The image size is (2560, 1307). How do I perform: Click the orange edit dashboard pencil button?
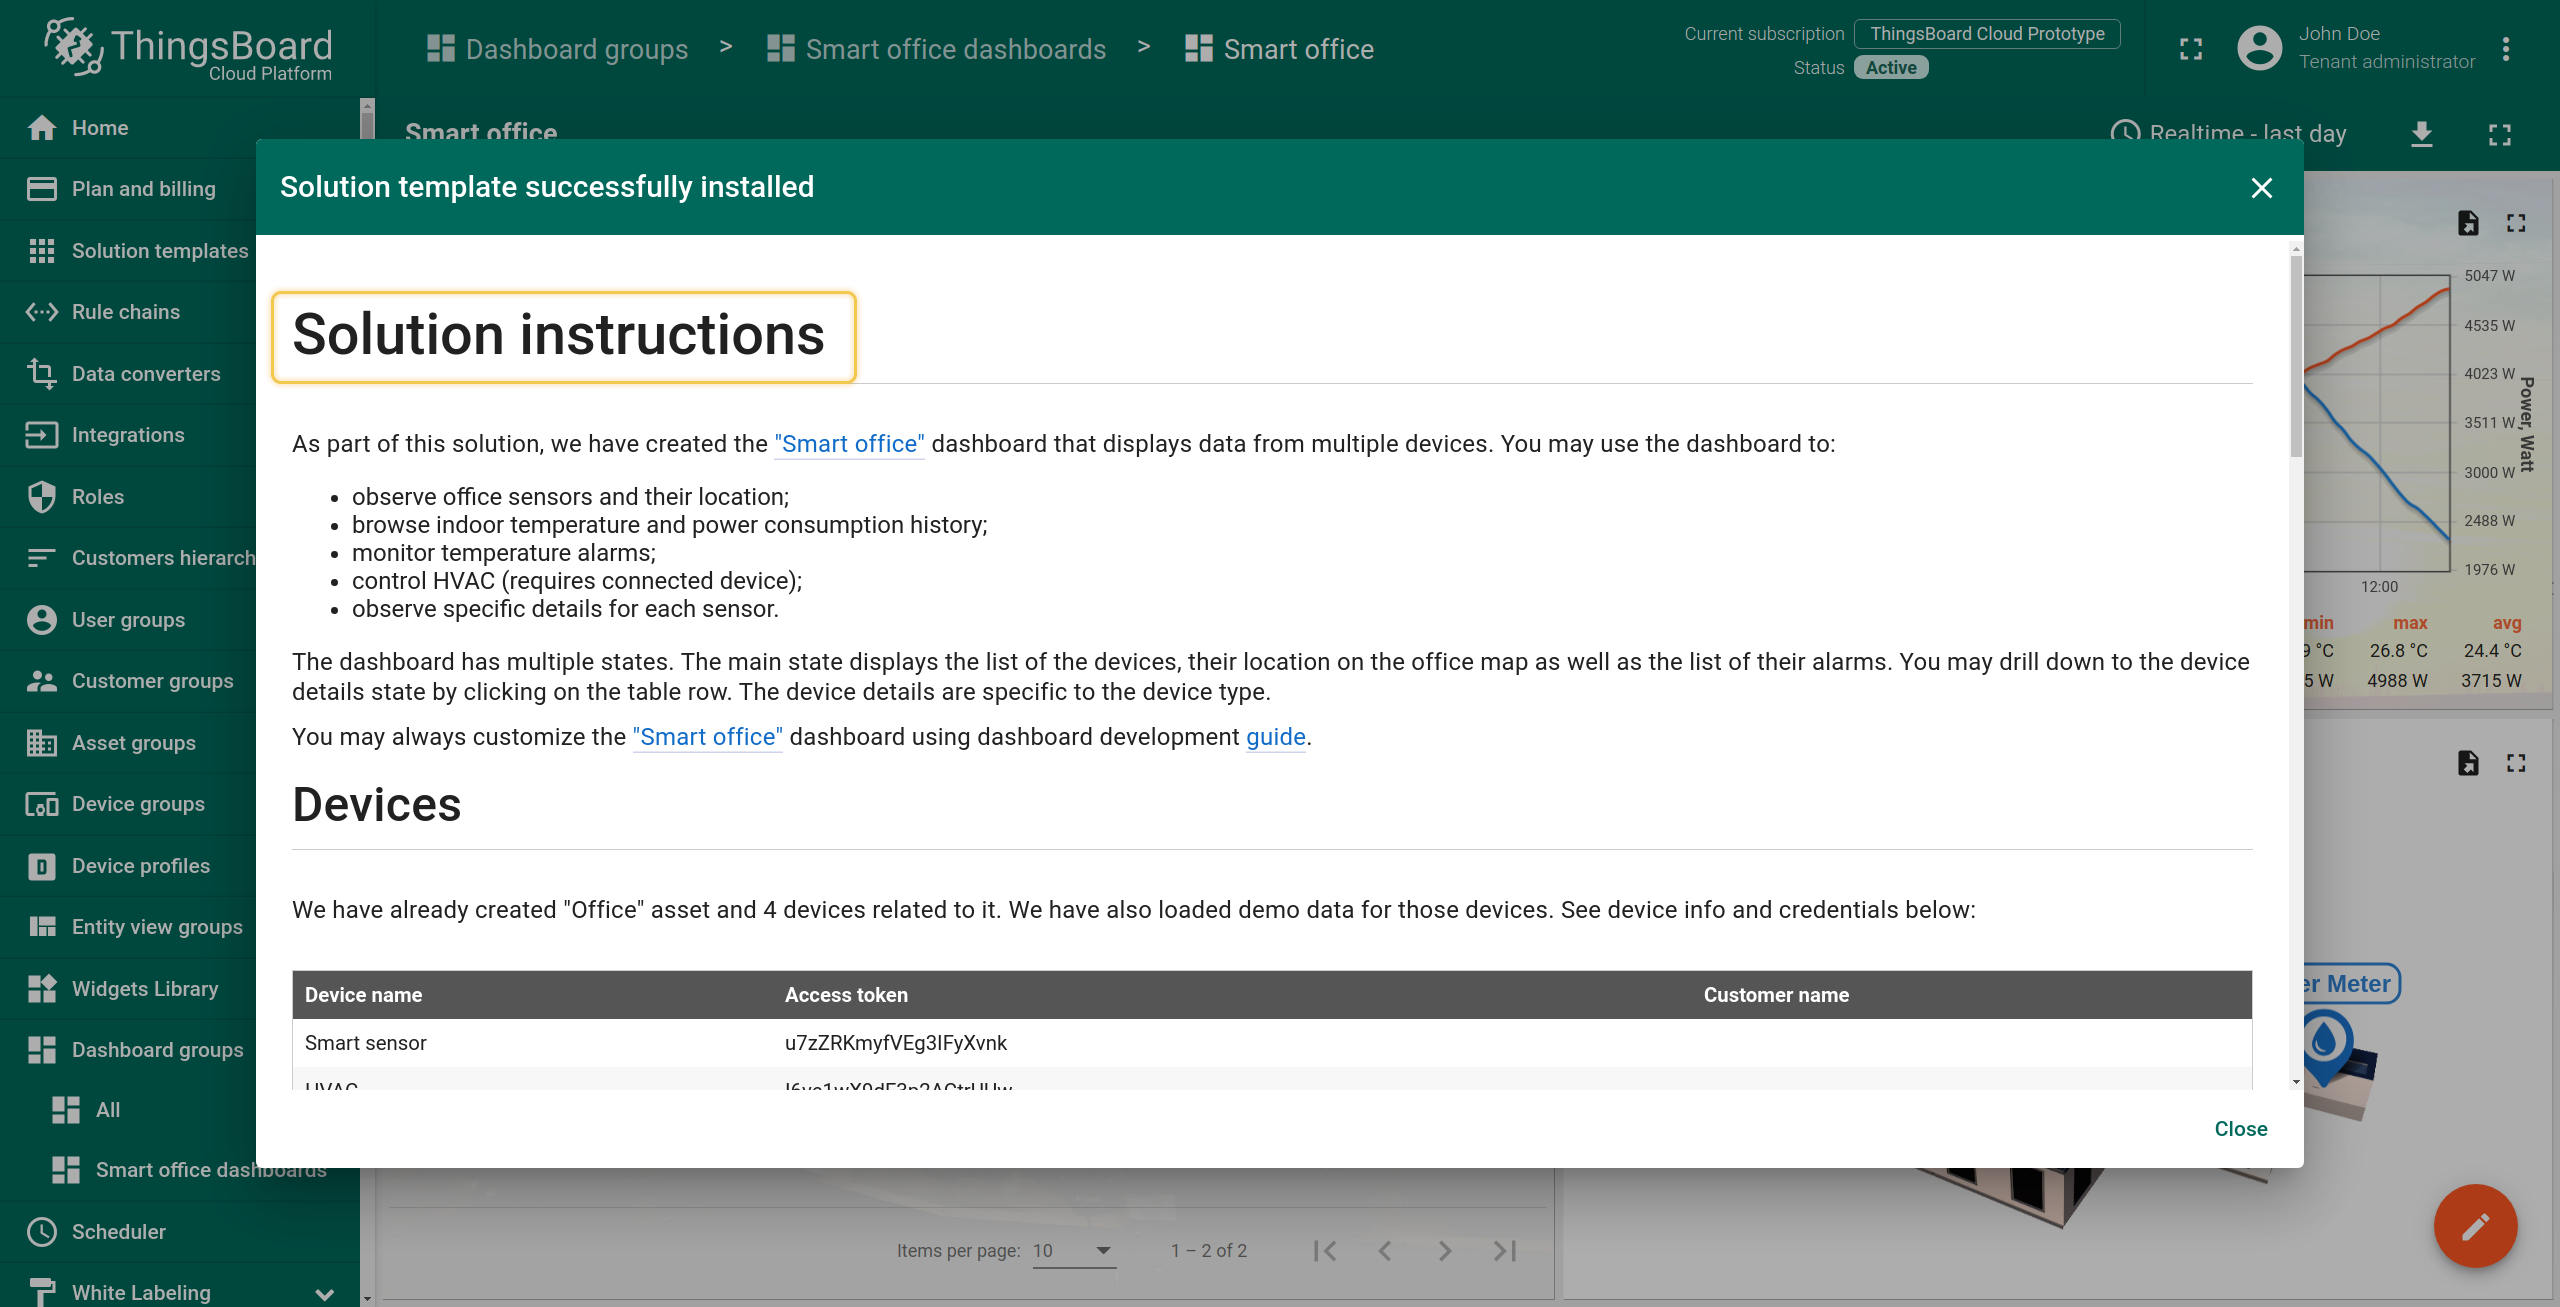(2475, 1226)
